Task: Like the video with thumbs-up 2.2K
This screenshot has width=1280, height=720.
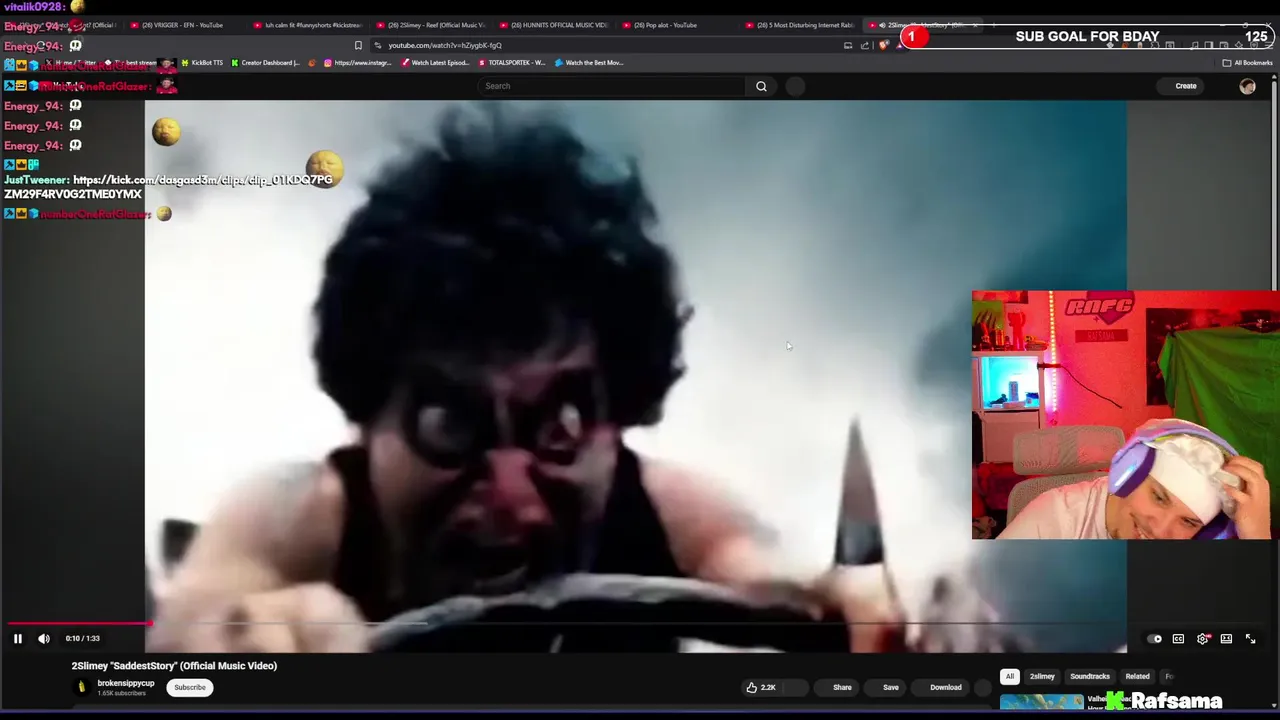Action: click(x=761, y=687)
